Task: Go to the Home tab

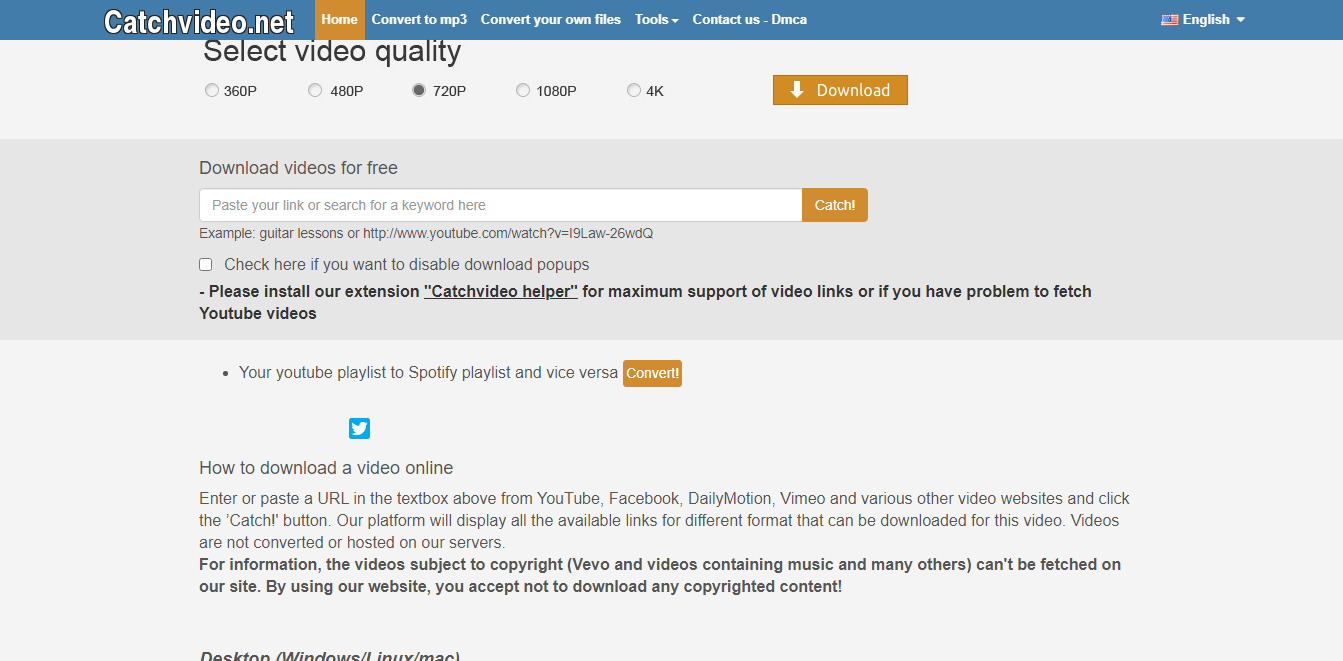Action: (x=340, y=20)
